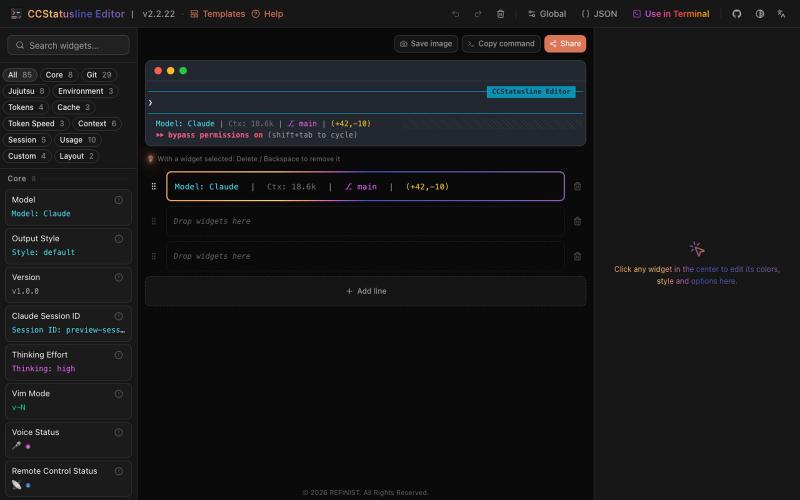800x500 pixels.
Task: Click info icon on Remote Control Status widget
Action: click(118, 471)
